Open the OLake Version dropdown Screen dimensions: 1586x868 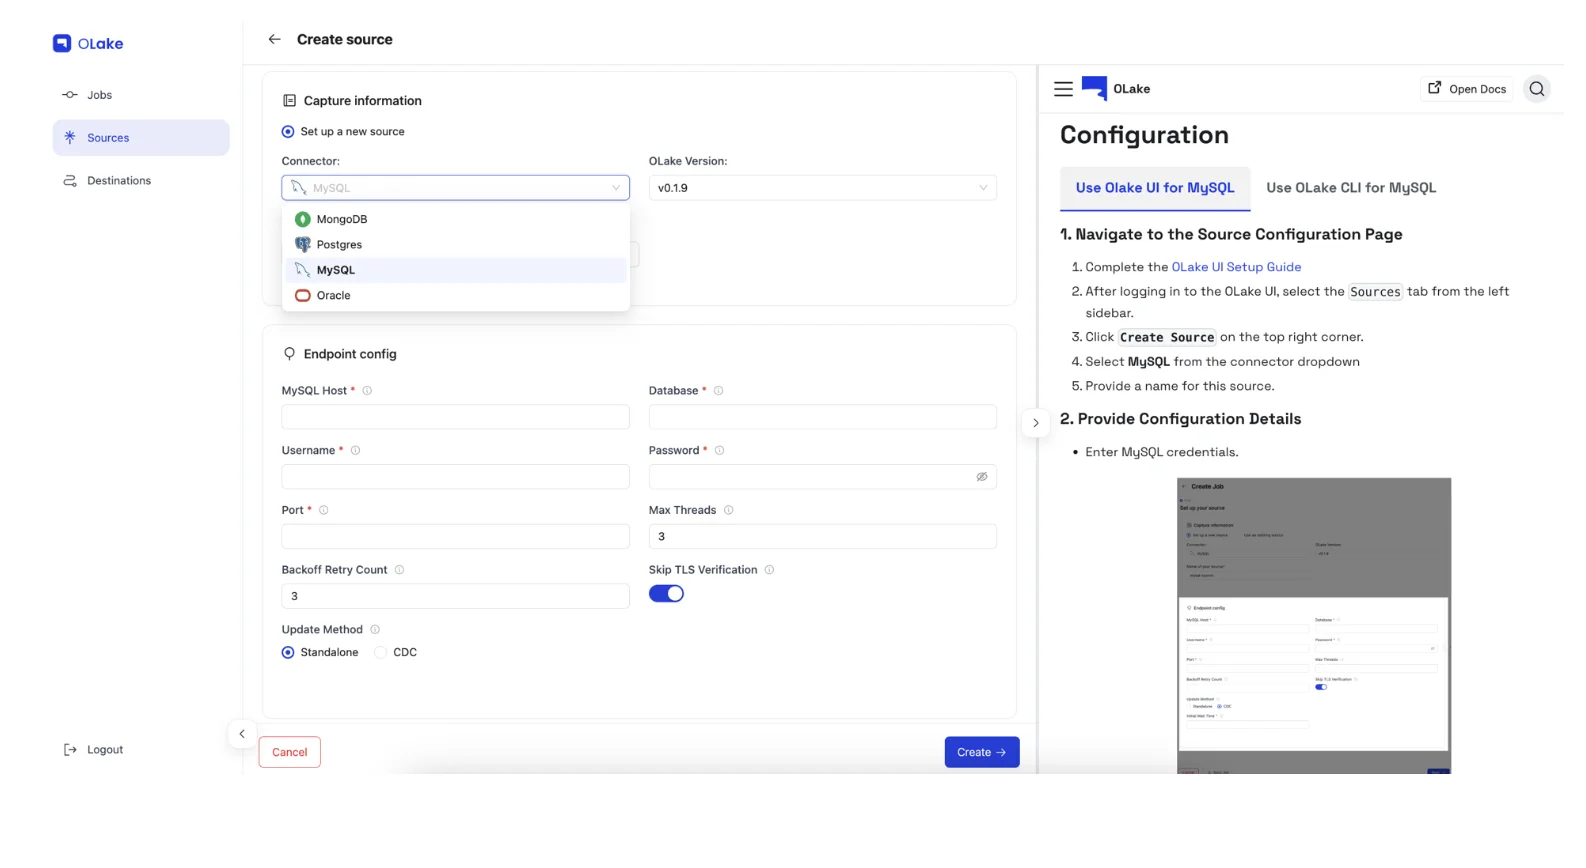pos(822,188)
